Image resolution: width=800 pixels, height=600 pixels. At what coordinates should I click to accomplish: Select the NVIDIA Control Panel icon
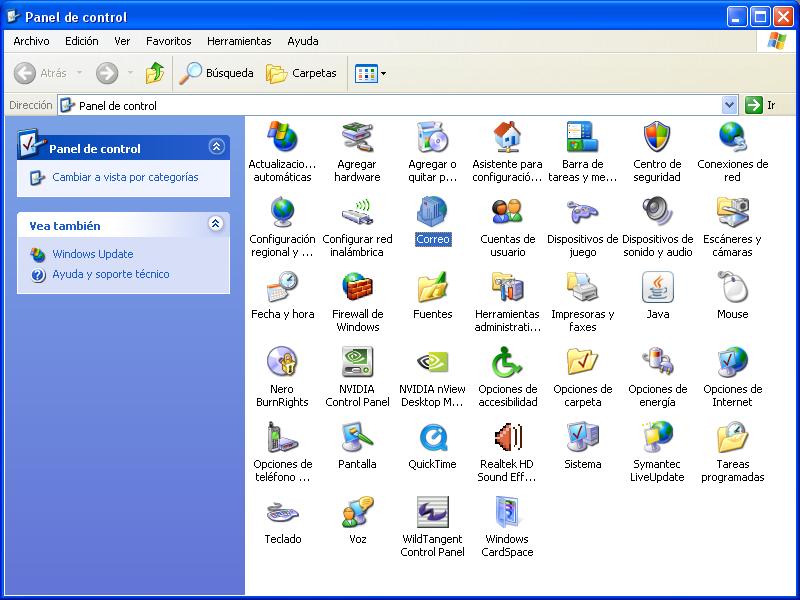357,363
